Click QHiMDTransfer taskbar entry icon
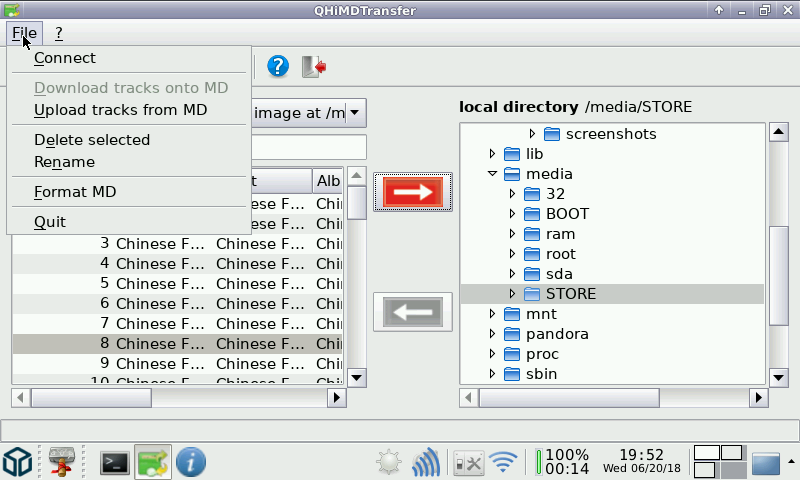 pos(153,462)
